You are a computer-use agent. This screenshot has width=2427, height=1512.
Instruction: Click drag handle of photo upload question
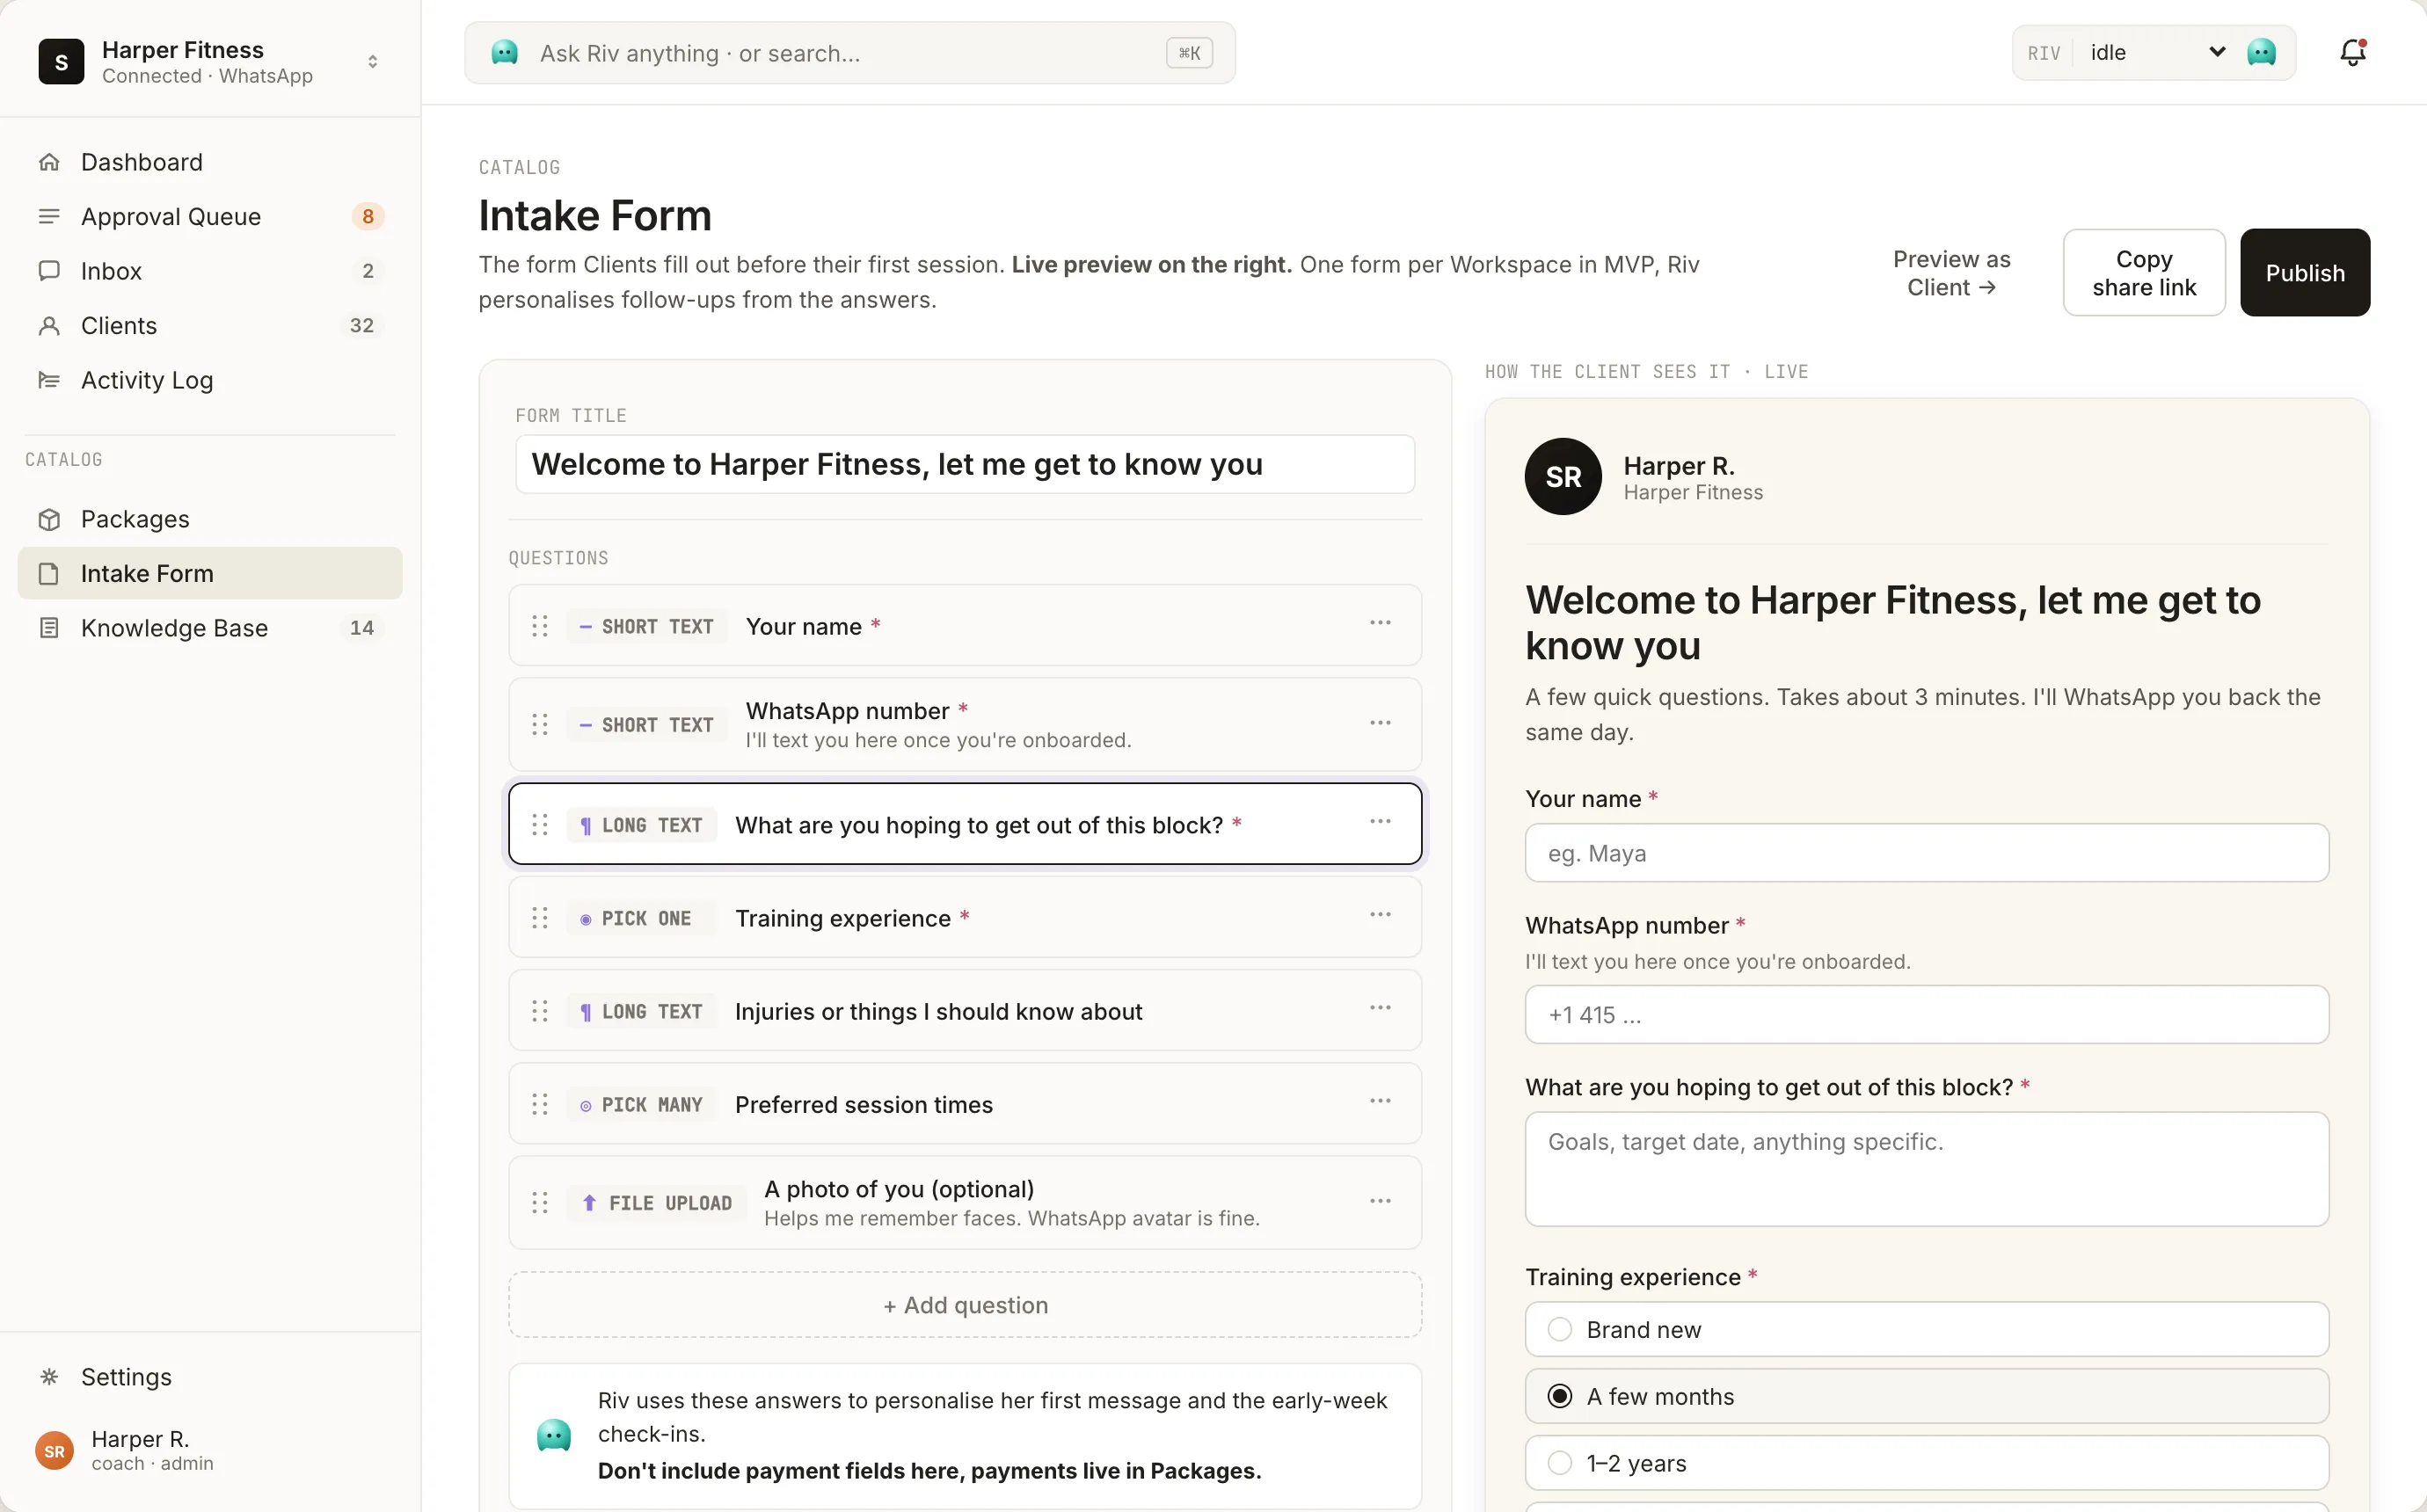[x=540, y=1202]
